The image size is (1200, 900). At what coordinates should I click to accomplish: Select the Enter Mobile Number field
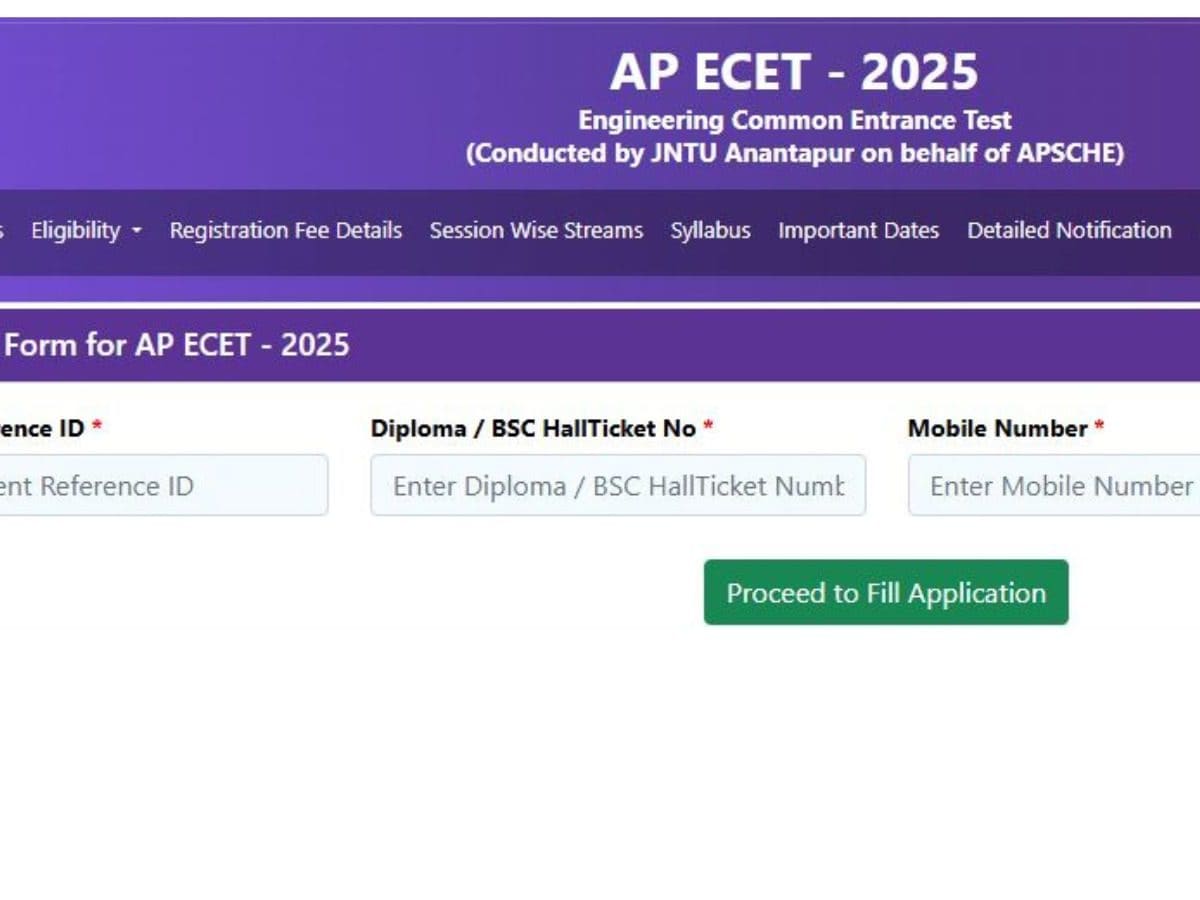(1055, 486)
